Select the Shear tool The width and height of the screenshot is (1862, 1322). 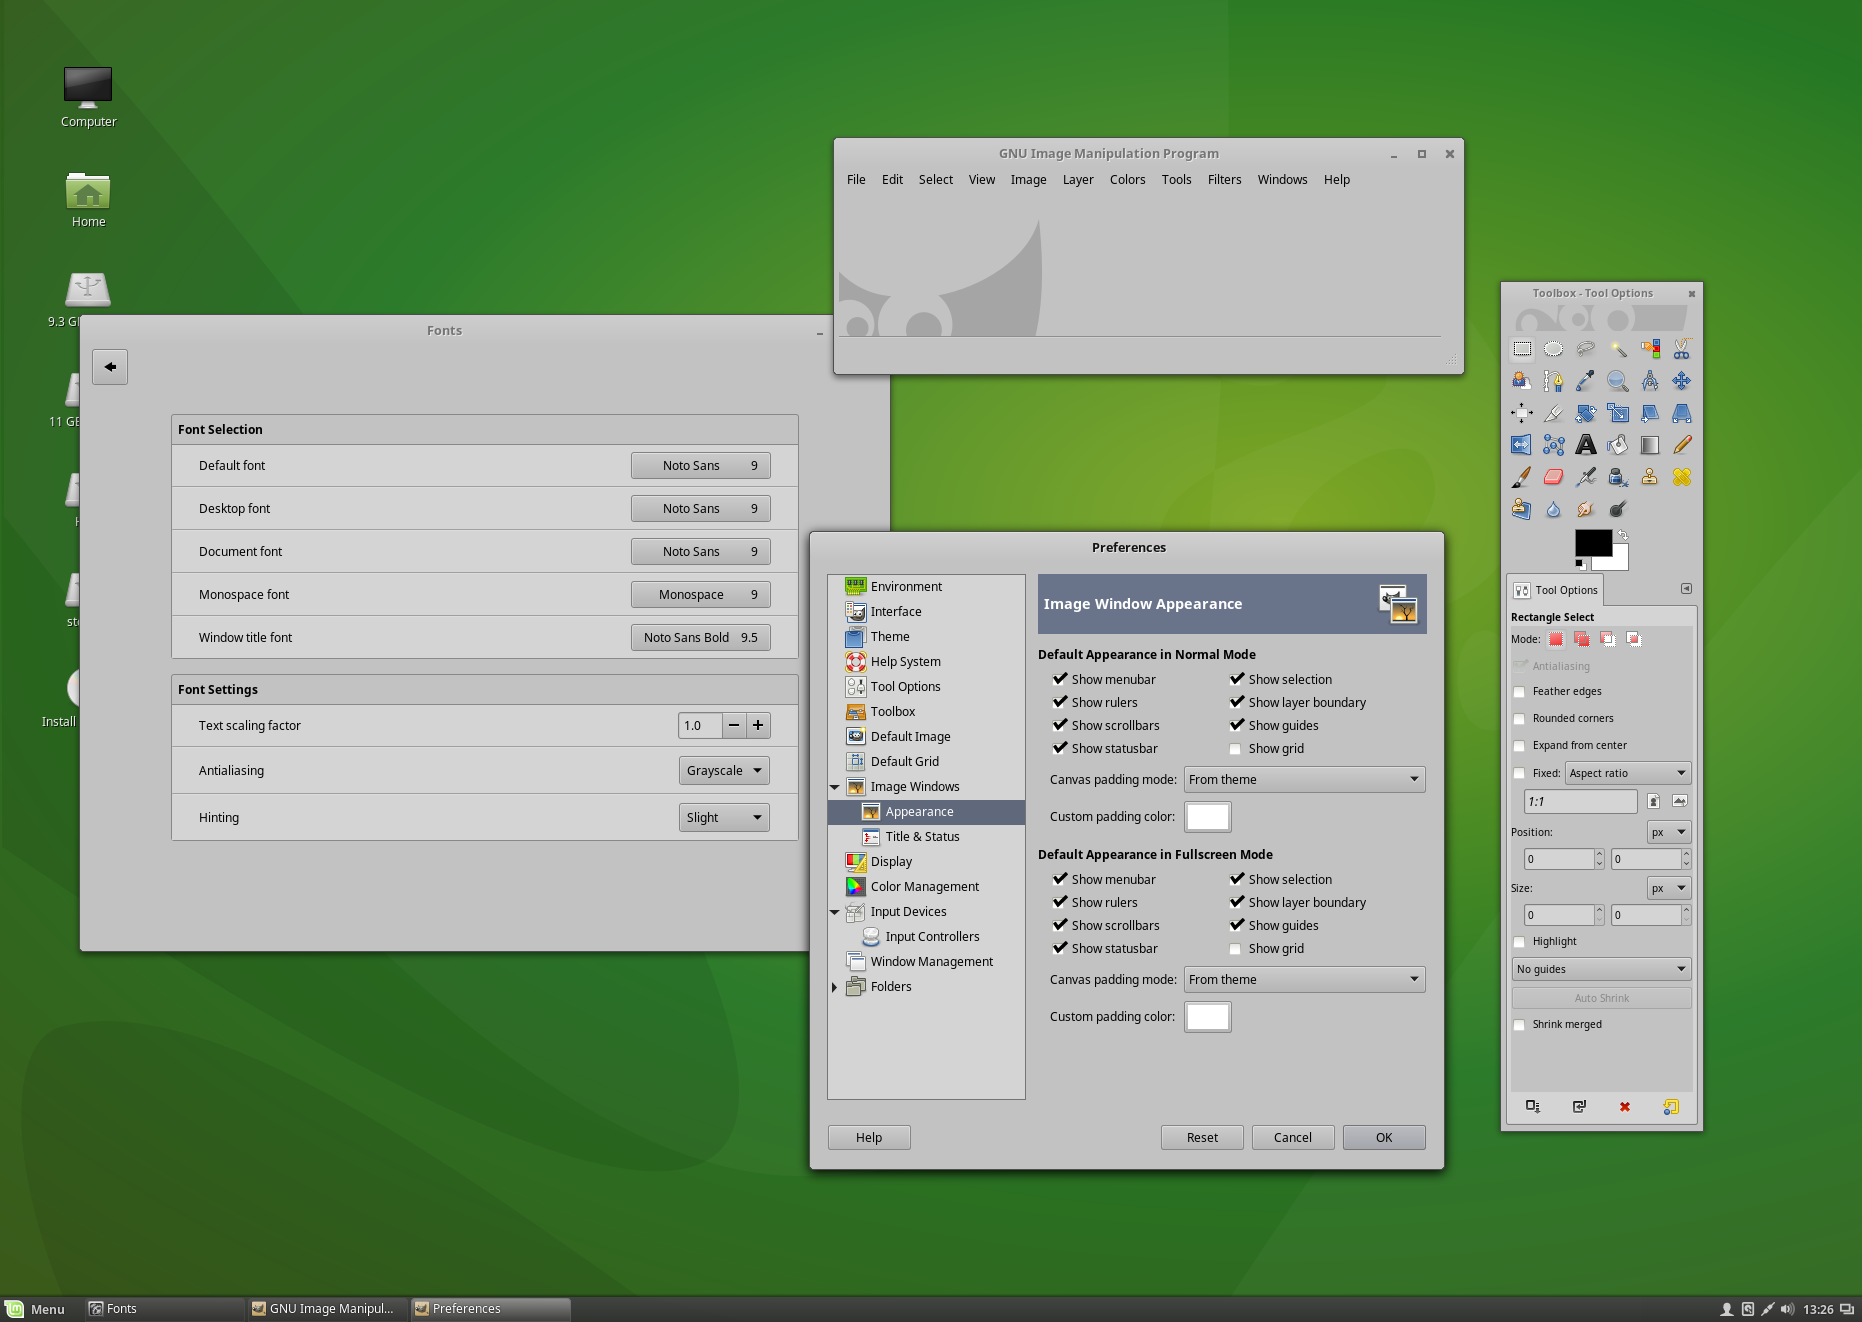(x=1650, y=413)
